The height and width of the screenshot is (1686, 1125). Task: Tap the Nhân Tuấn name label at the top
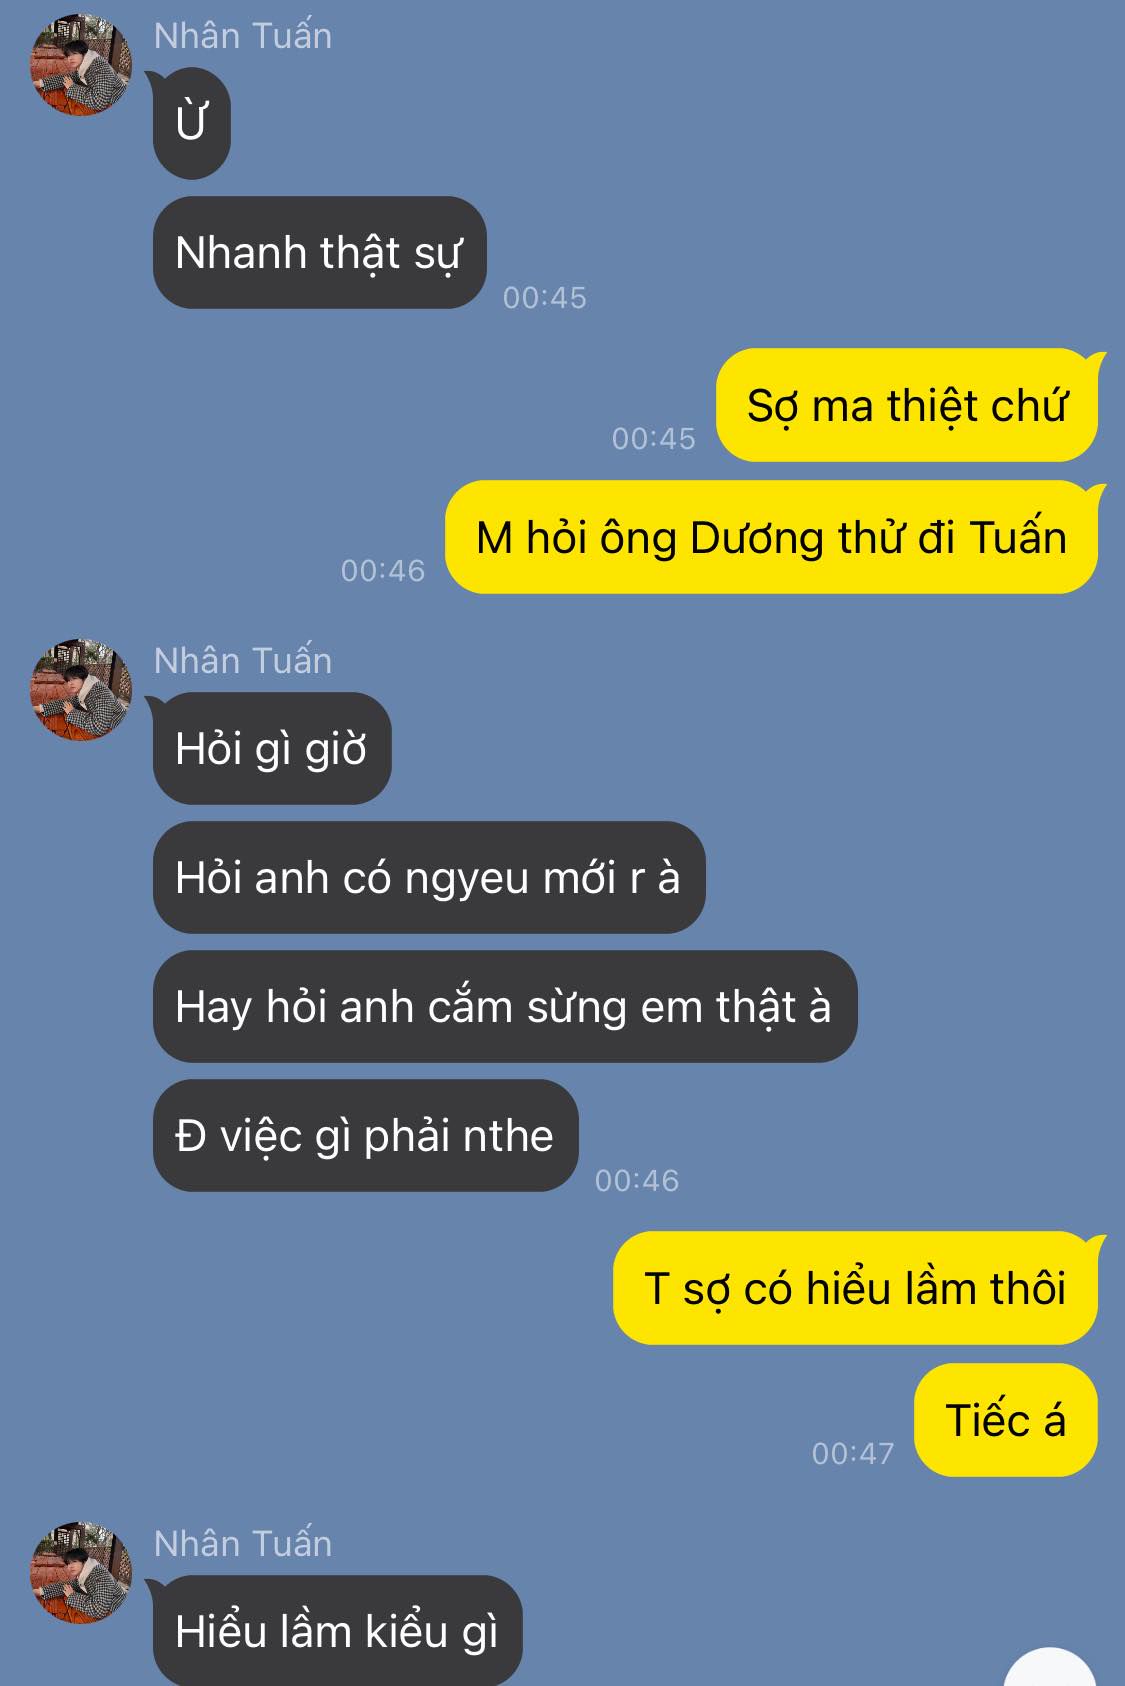pyautogui.click(x=243, y=36)
